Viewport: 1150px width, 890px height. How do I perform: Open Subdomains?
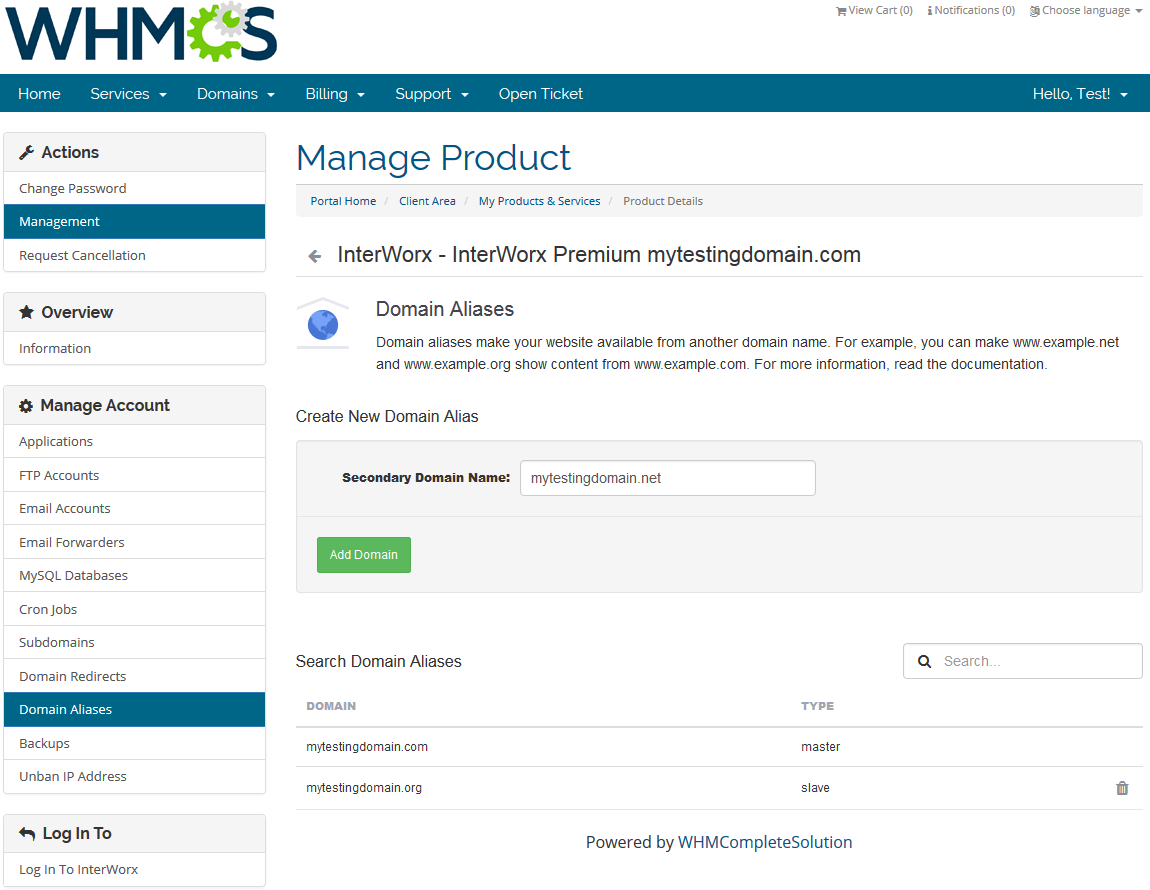click(x=134, y=642)
